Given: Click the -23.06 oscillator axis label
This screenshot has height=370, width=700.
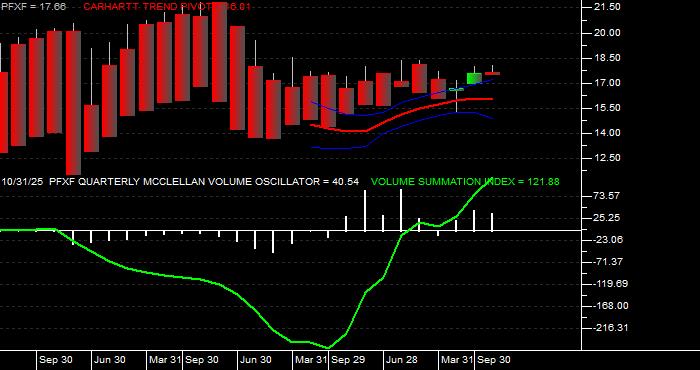Looking at the screenshot, I should pyautogui.click(x=608, y=240).
